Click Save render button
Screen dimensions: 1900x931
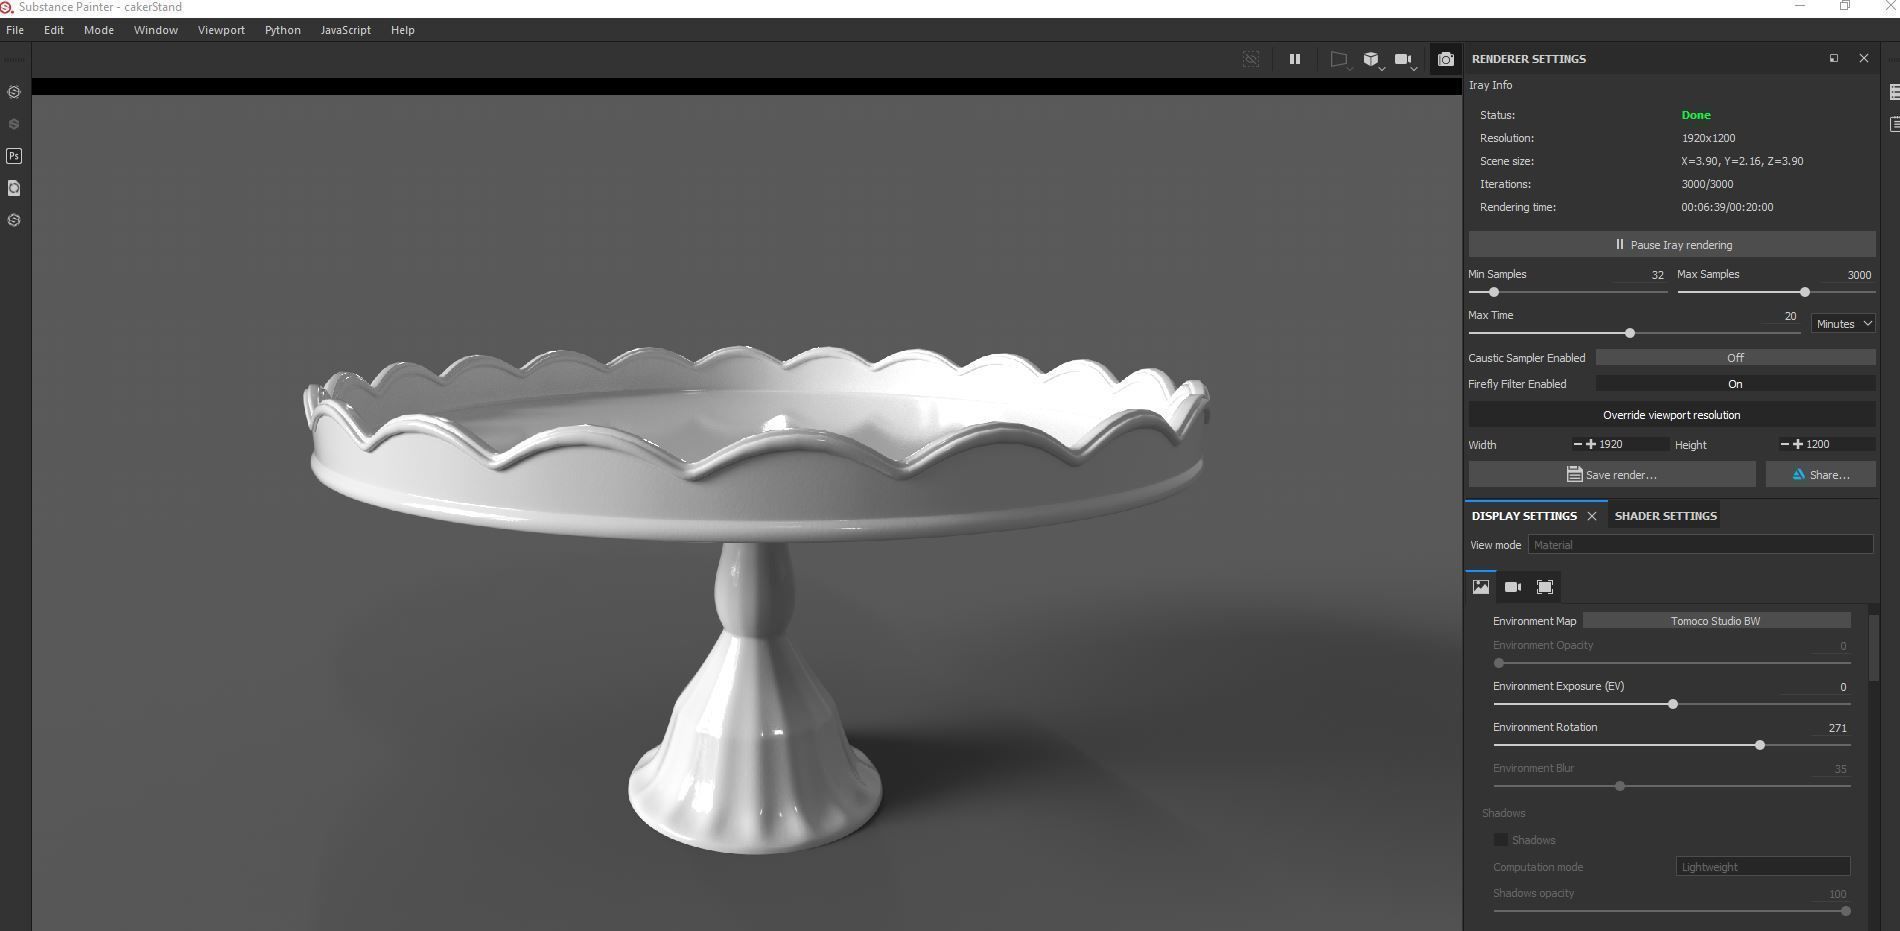coord(1612,474)
